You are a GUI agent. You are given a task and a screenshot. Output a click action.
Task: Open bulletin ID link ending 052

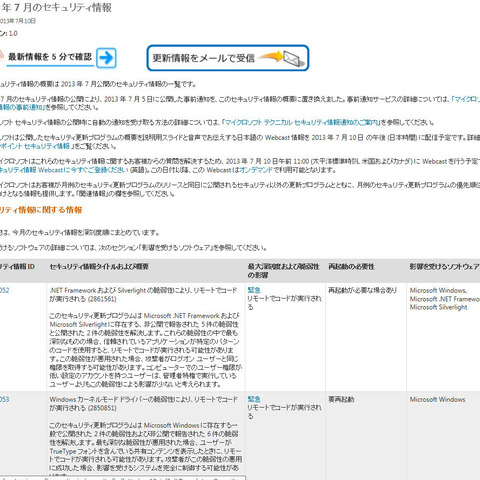(x=4, y=290)
